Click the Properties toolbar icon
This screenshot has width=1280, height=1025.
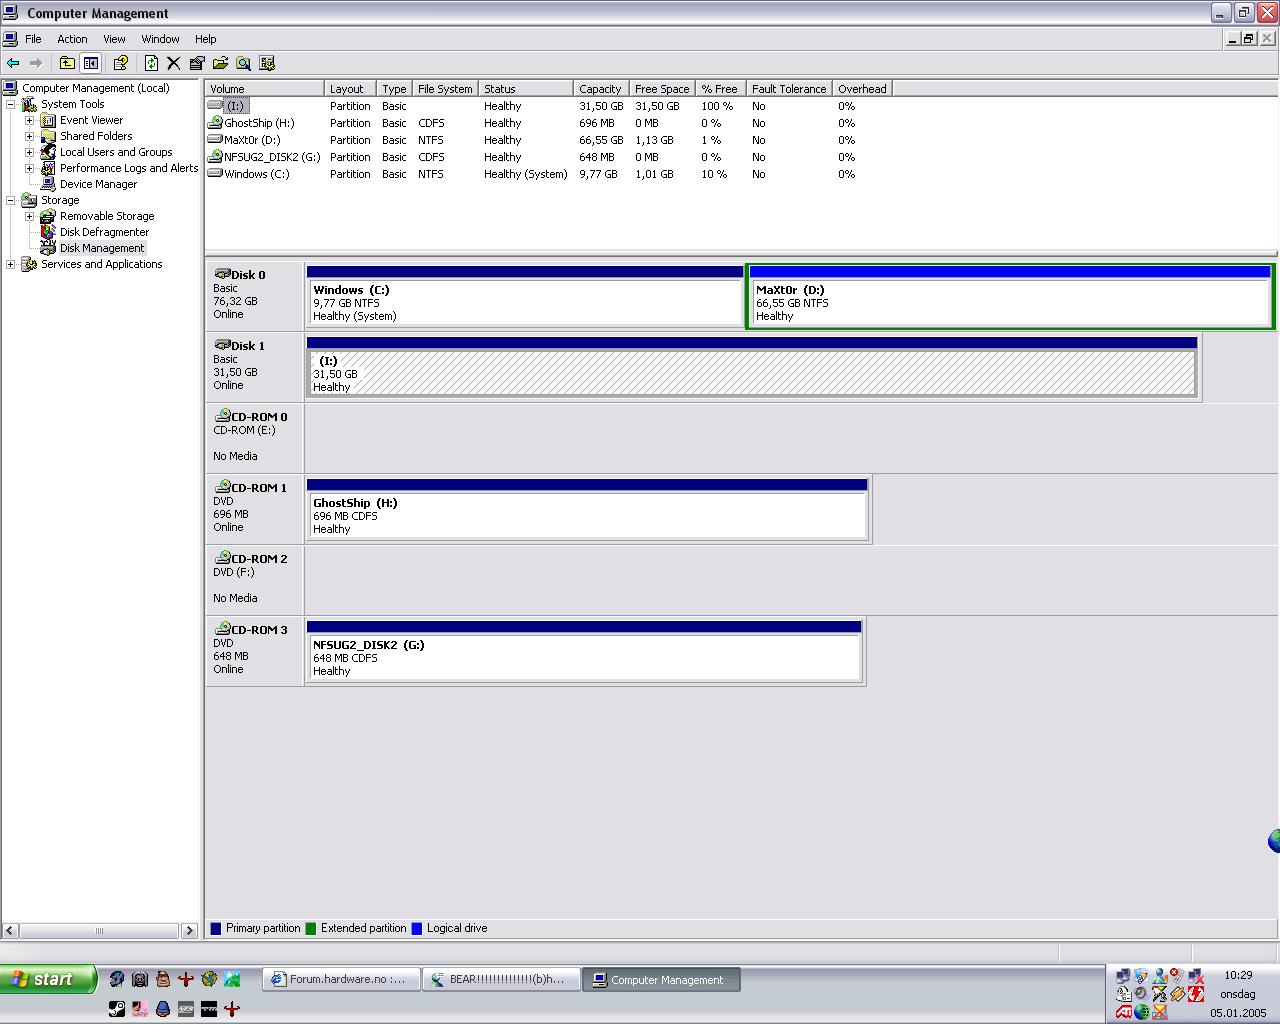coord(197,63)
